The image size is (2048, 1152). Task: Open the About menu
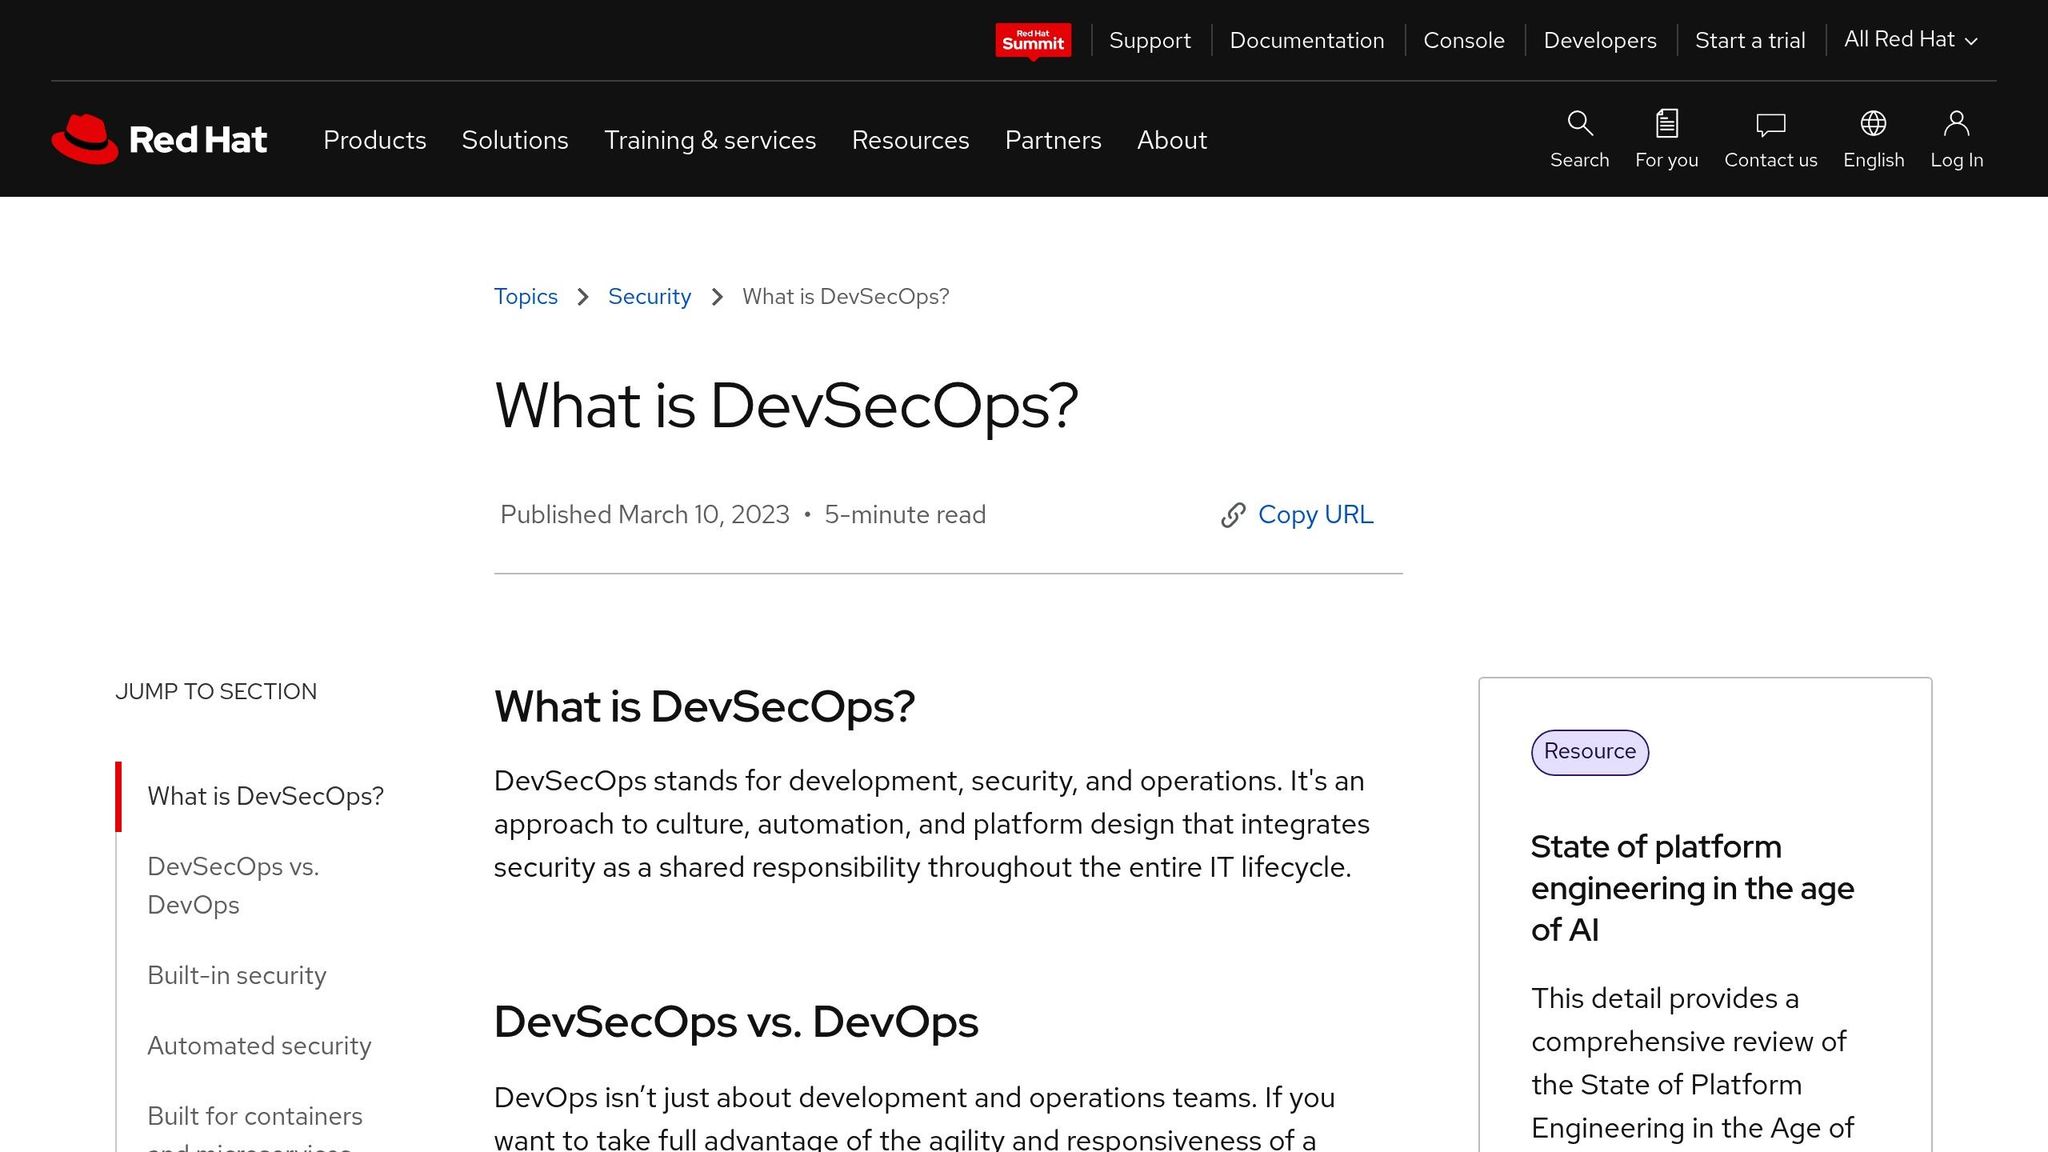coord(1172,140)
